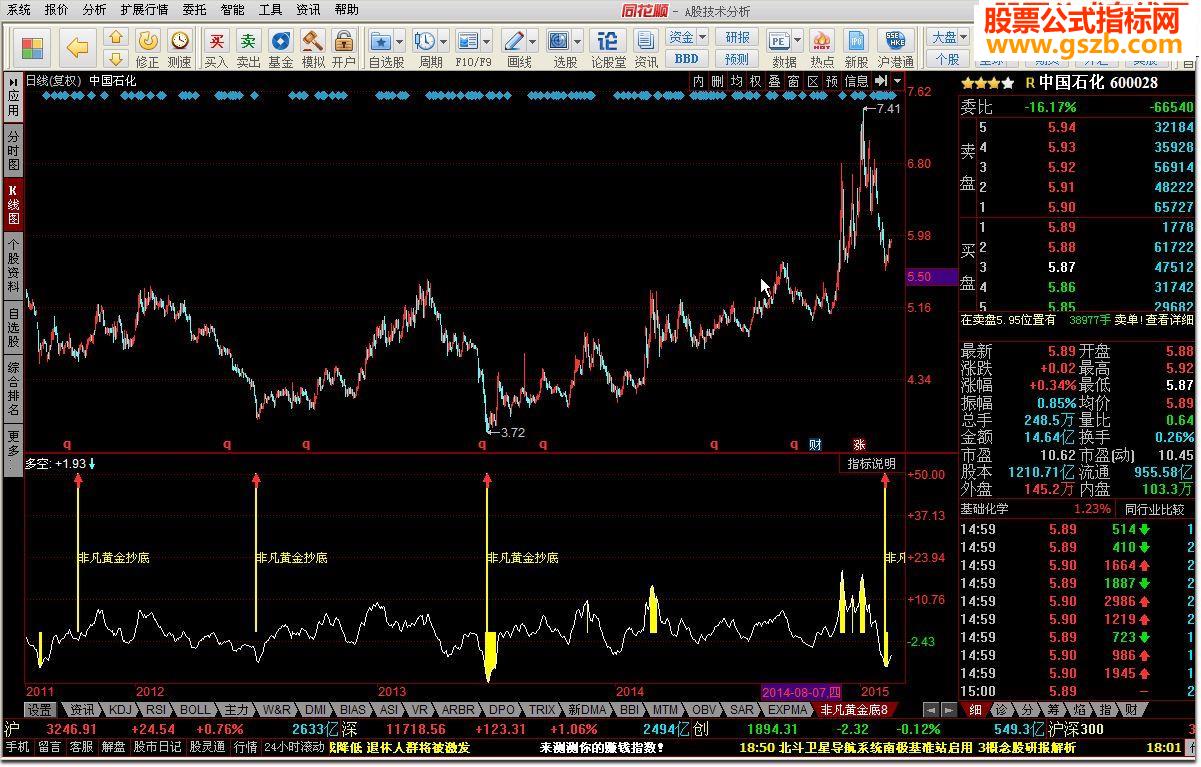The width and height of the screenshot is (1201, 767).
Task: Open the 系统 menu
Action: (19, 10)
